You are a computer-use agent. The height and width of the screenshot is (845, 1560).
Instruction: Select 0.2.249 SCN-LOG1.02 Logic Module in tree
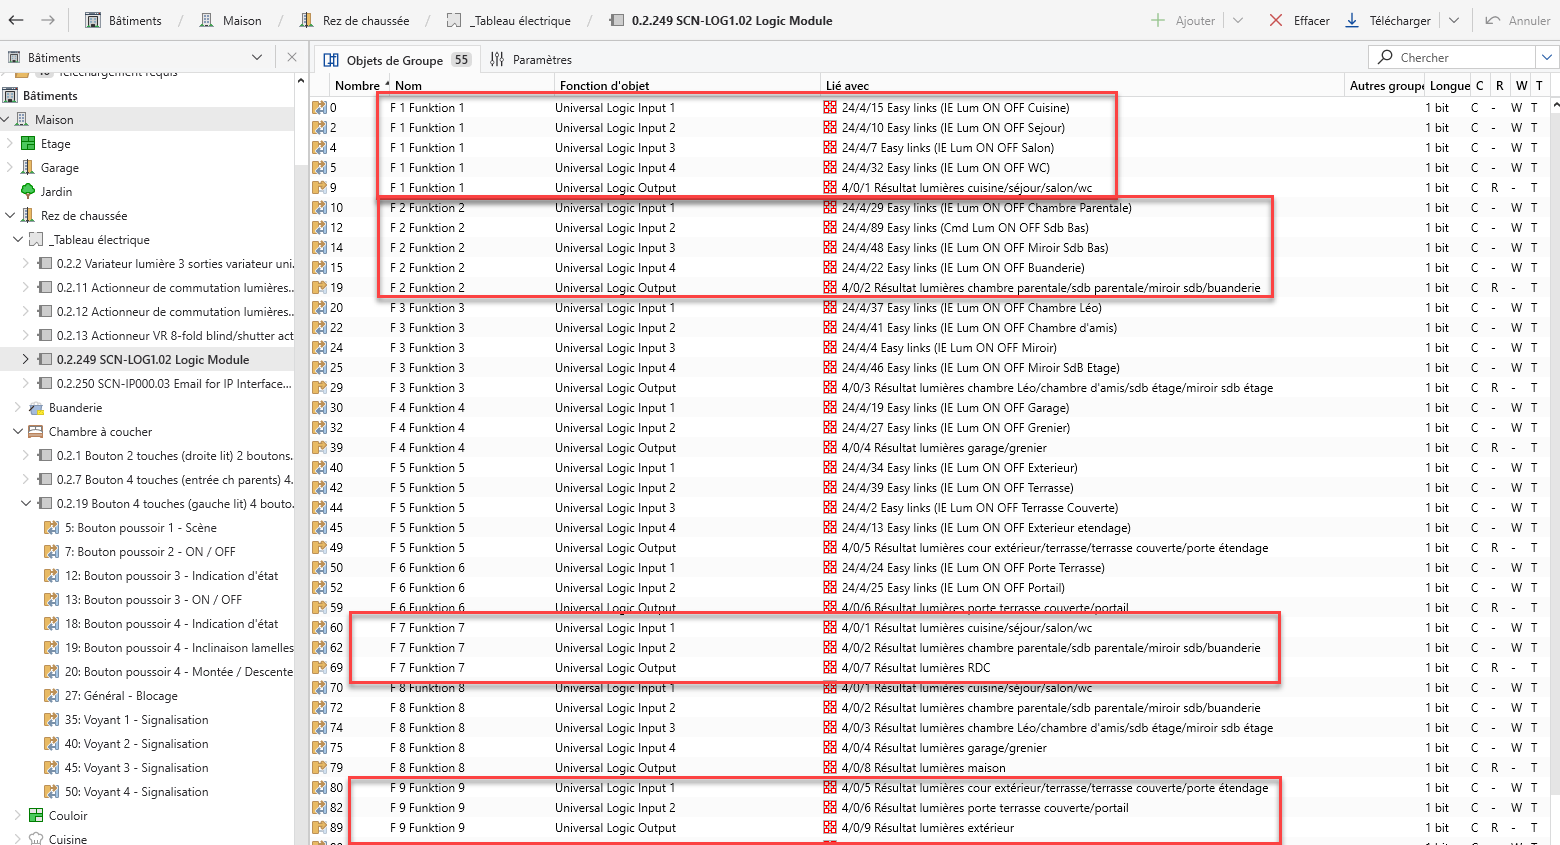tap(153, 360)
